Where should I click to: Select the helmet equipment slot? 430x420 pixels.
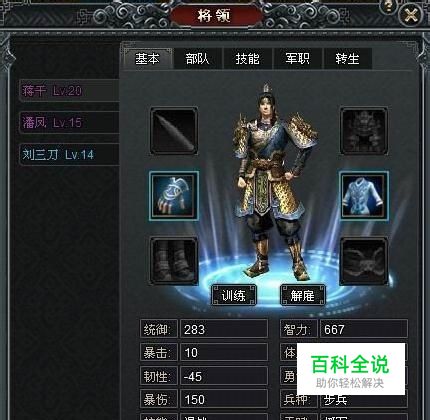[x=364, y=131]
